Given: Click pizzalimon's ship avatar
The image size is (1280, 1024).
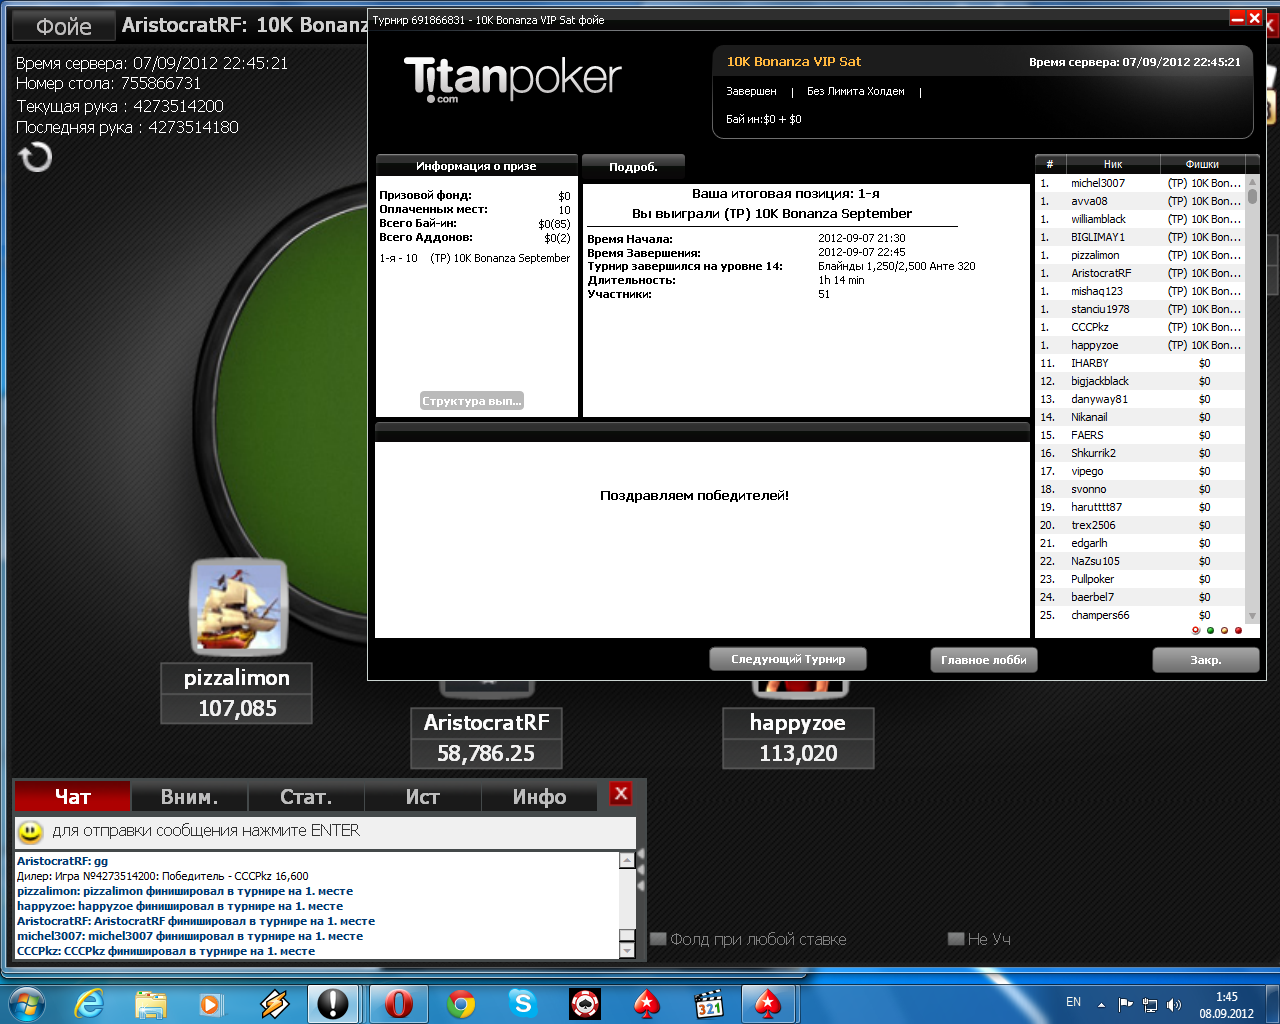Looking at the screenshot, I should [238, 607].
